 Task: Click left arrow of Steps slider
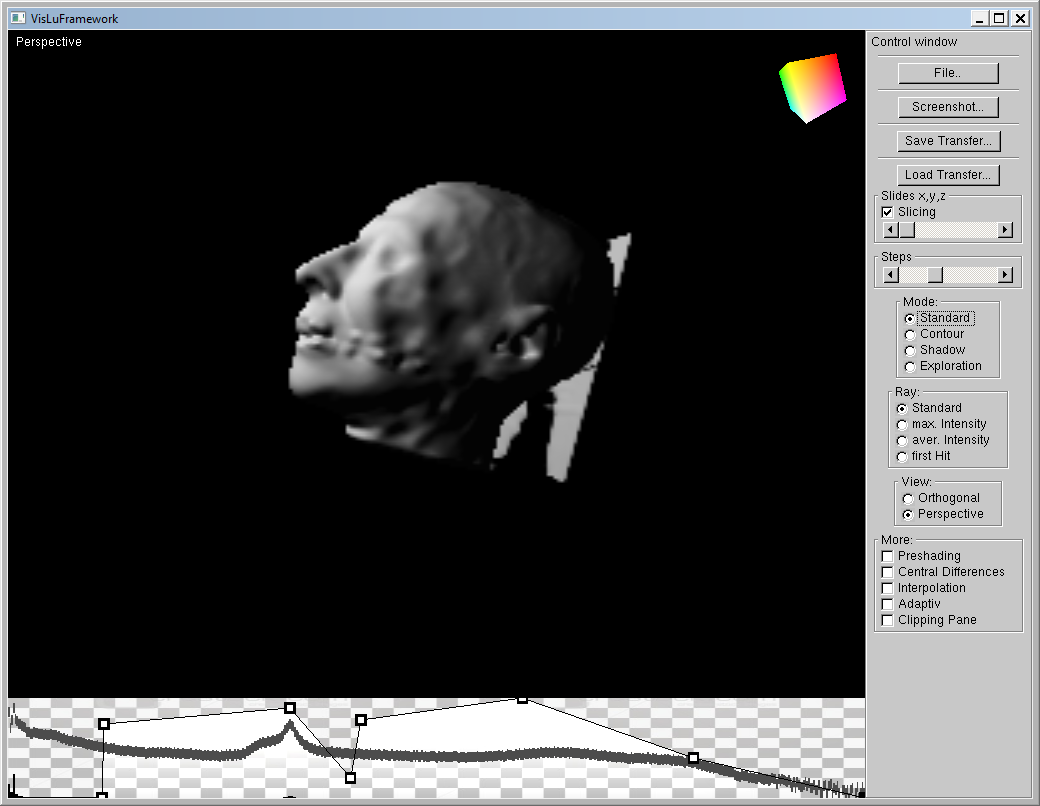pos(890,275)
